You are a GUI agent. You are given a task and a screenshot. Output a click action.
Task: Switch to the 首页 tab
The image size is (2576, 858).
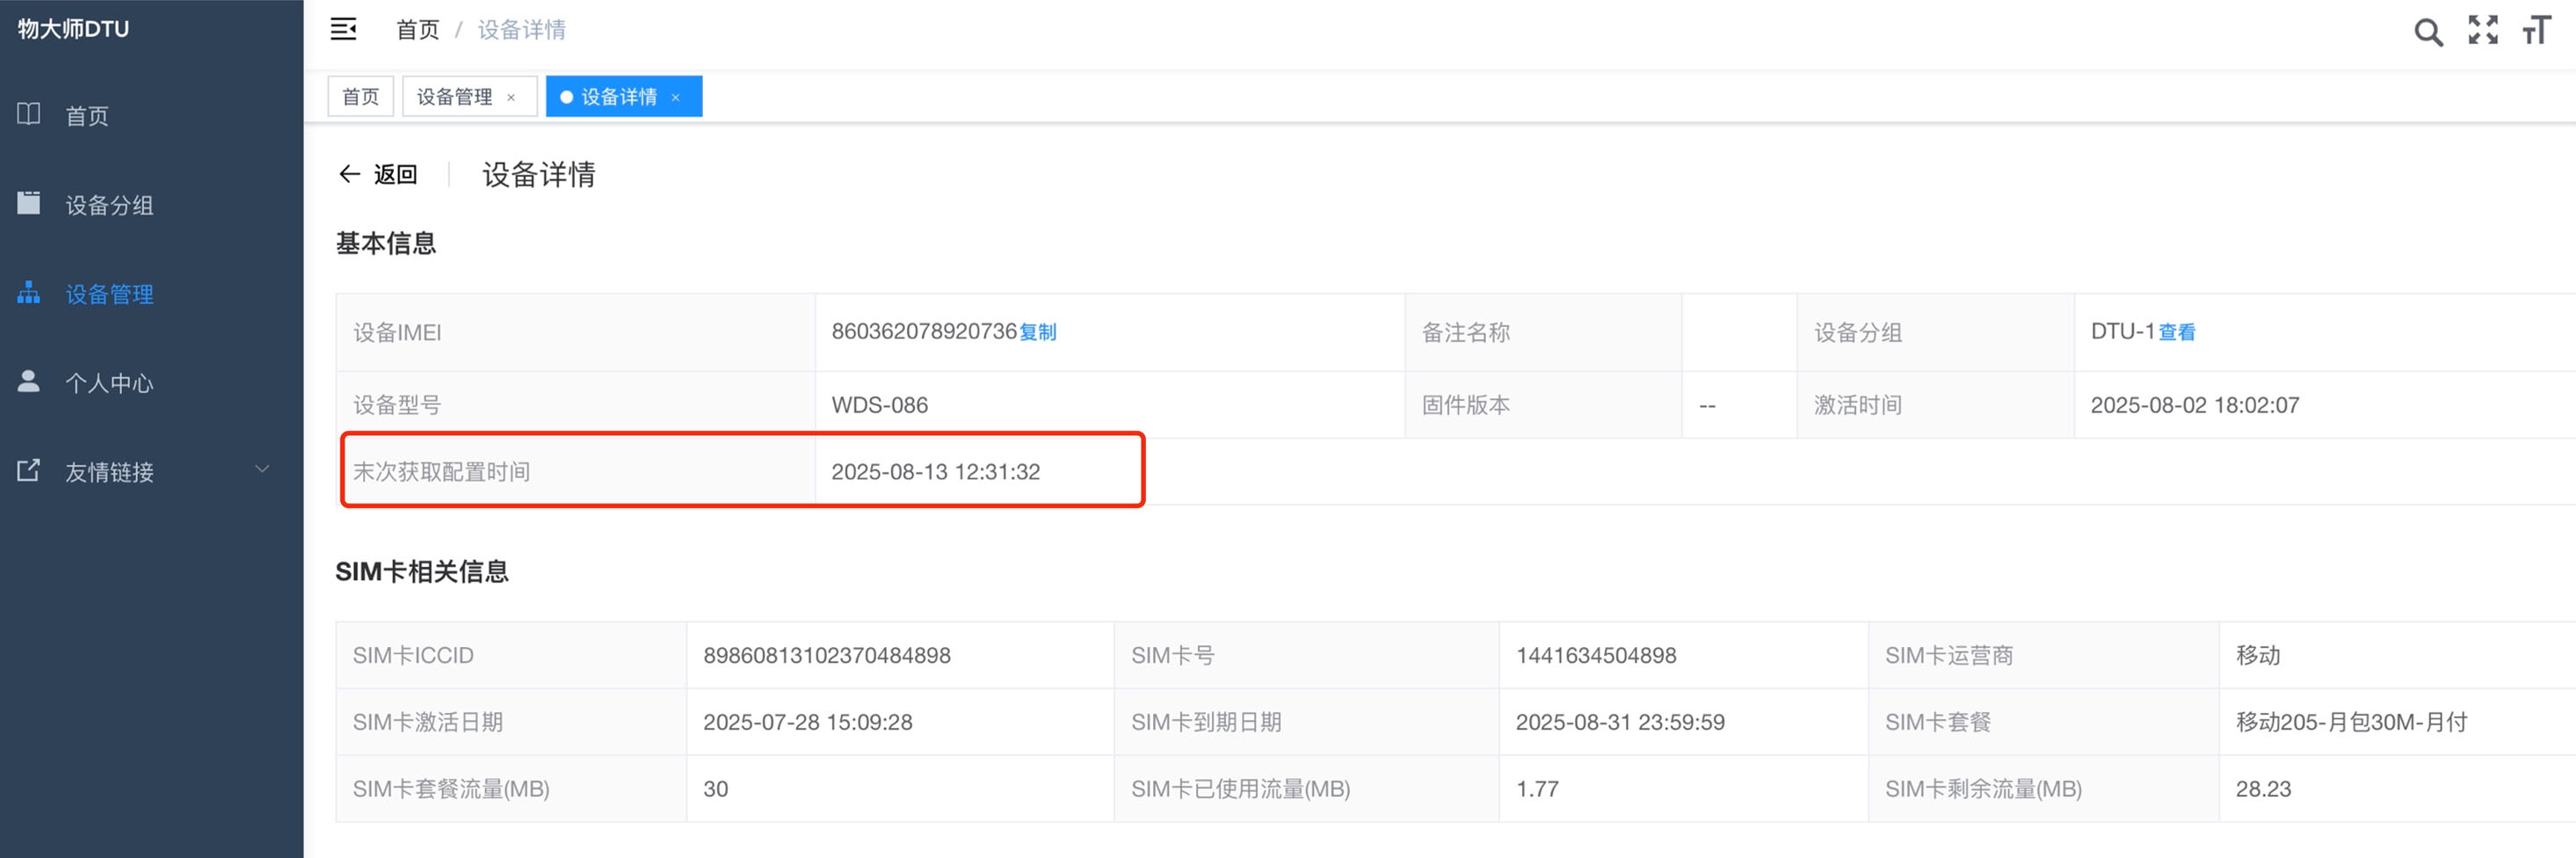(x=360, y=97)
